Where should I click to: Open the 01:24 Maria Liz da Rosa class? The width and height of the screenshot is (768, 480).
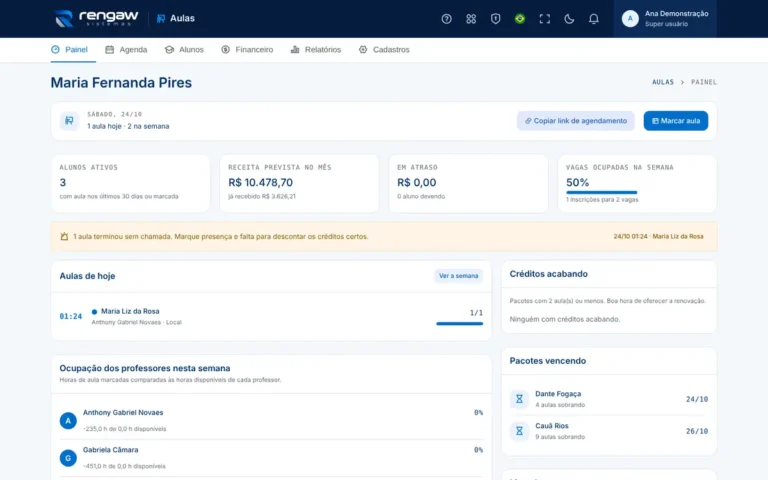[x=271, y=316]
